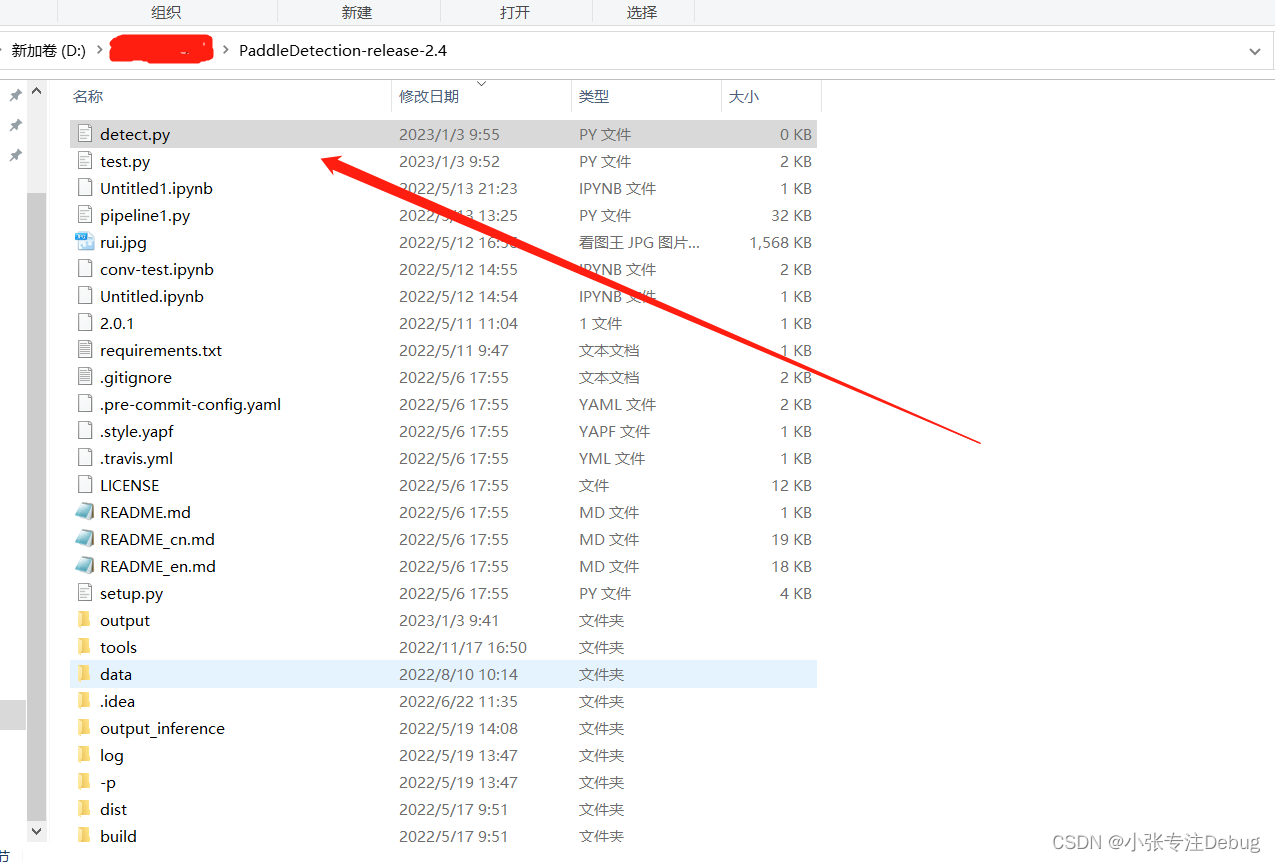Select the requirements.txt text document
The height and width of the screenshot is (862, 1275).
[160, 350]
